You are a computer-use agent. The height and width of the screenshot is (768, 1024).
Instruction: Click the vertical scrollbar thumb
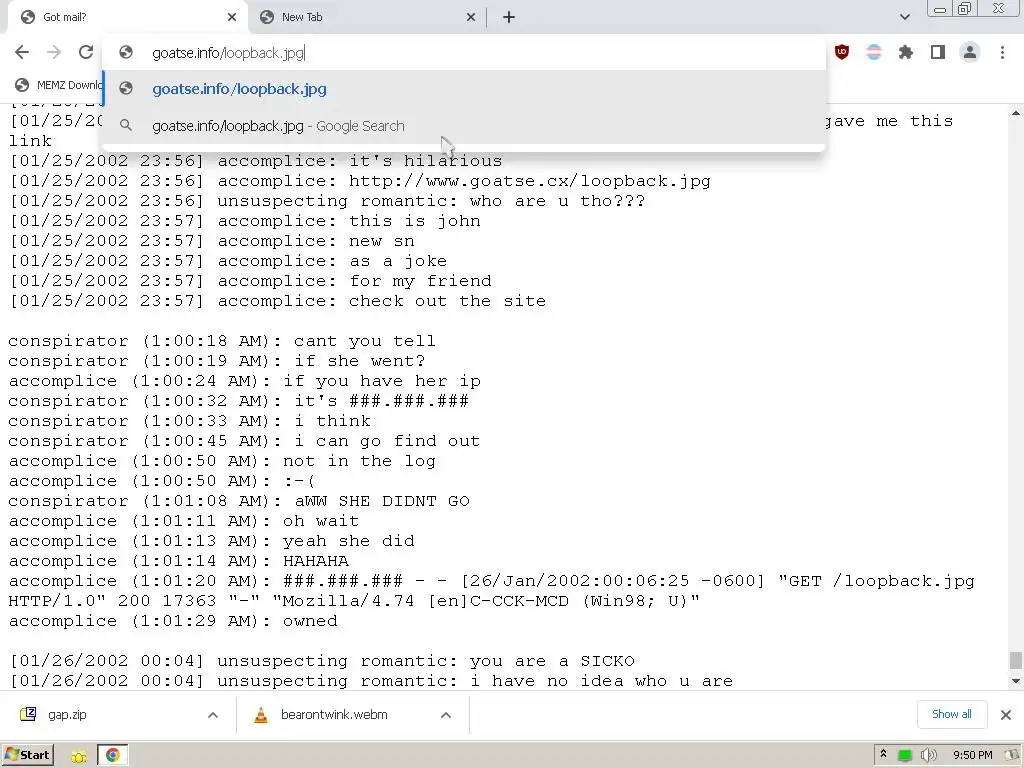[x=1016, y=660]
